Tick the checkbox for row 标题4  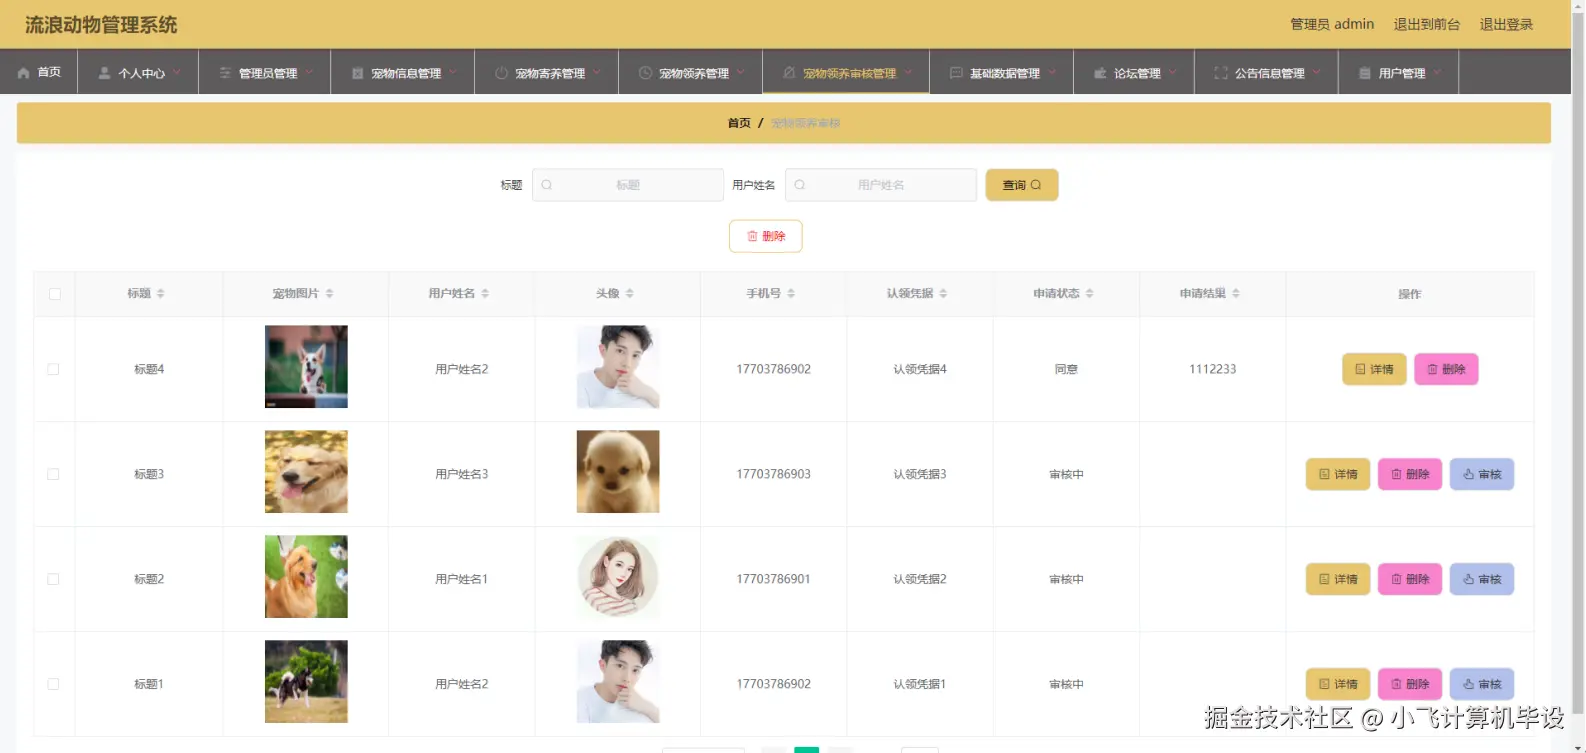54,369
